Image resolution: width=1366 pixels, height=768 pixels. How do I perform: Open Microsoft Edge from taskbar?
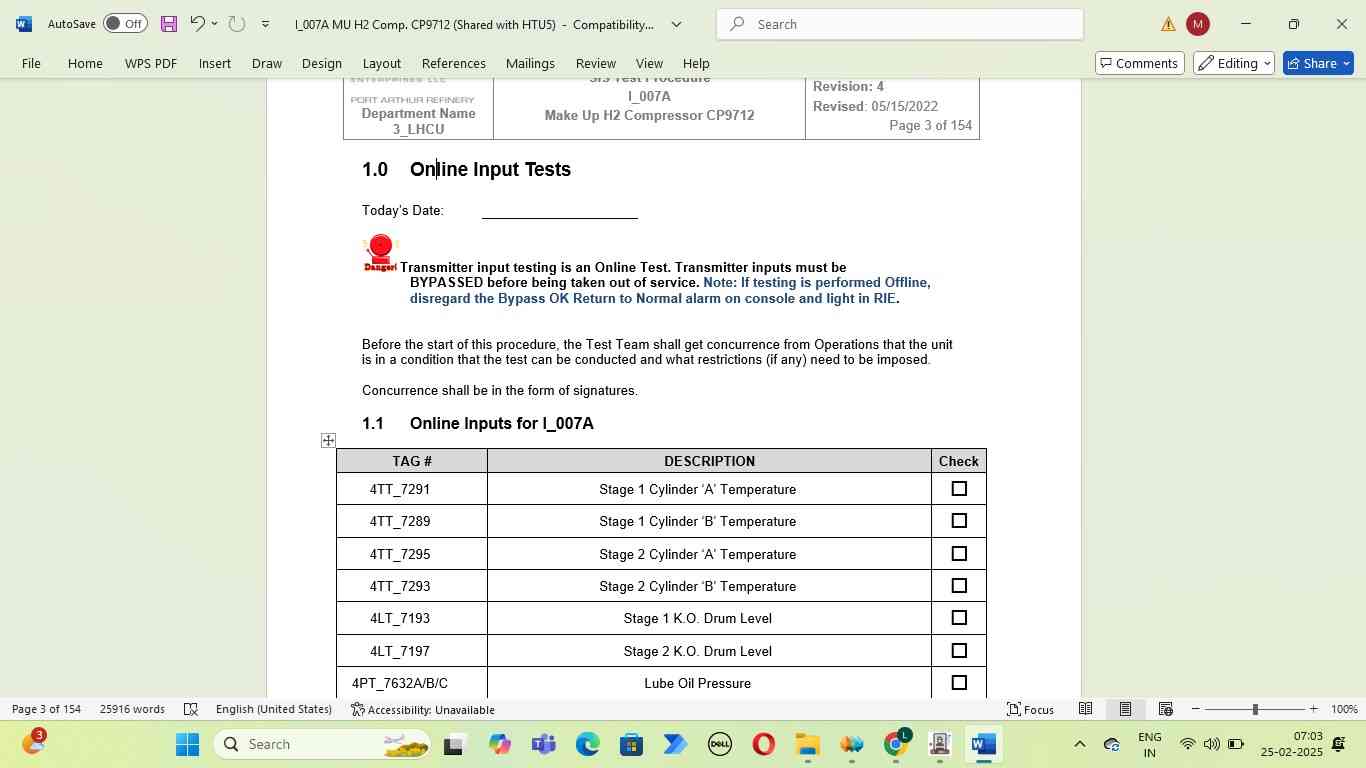coord(588,744)
